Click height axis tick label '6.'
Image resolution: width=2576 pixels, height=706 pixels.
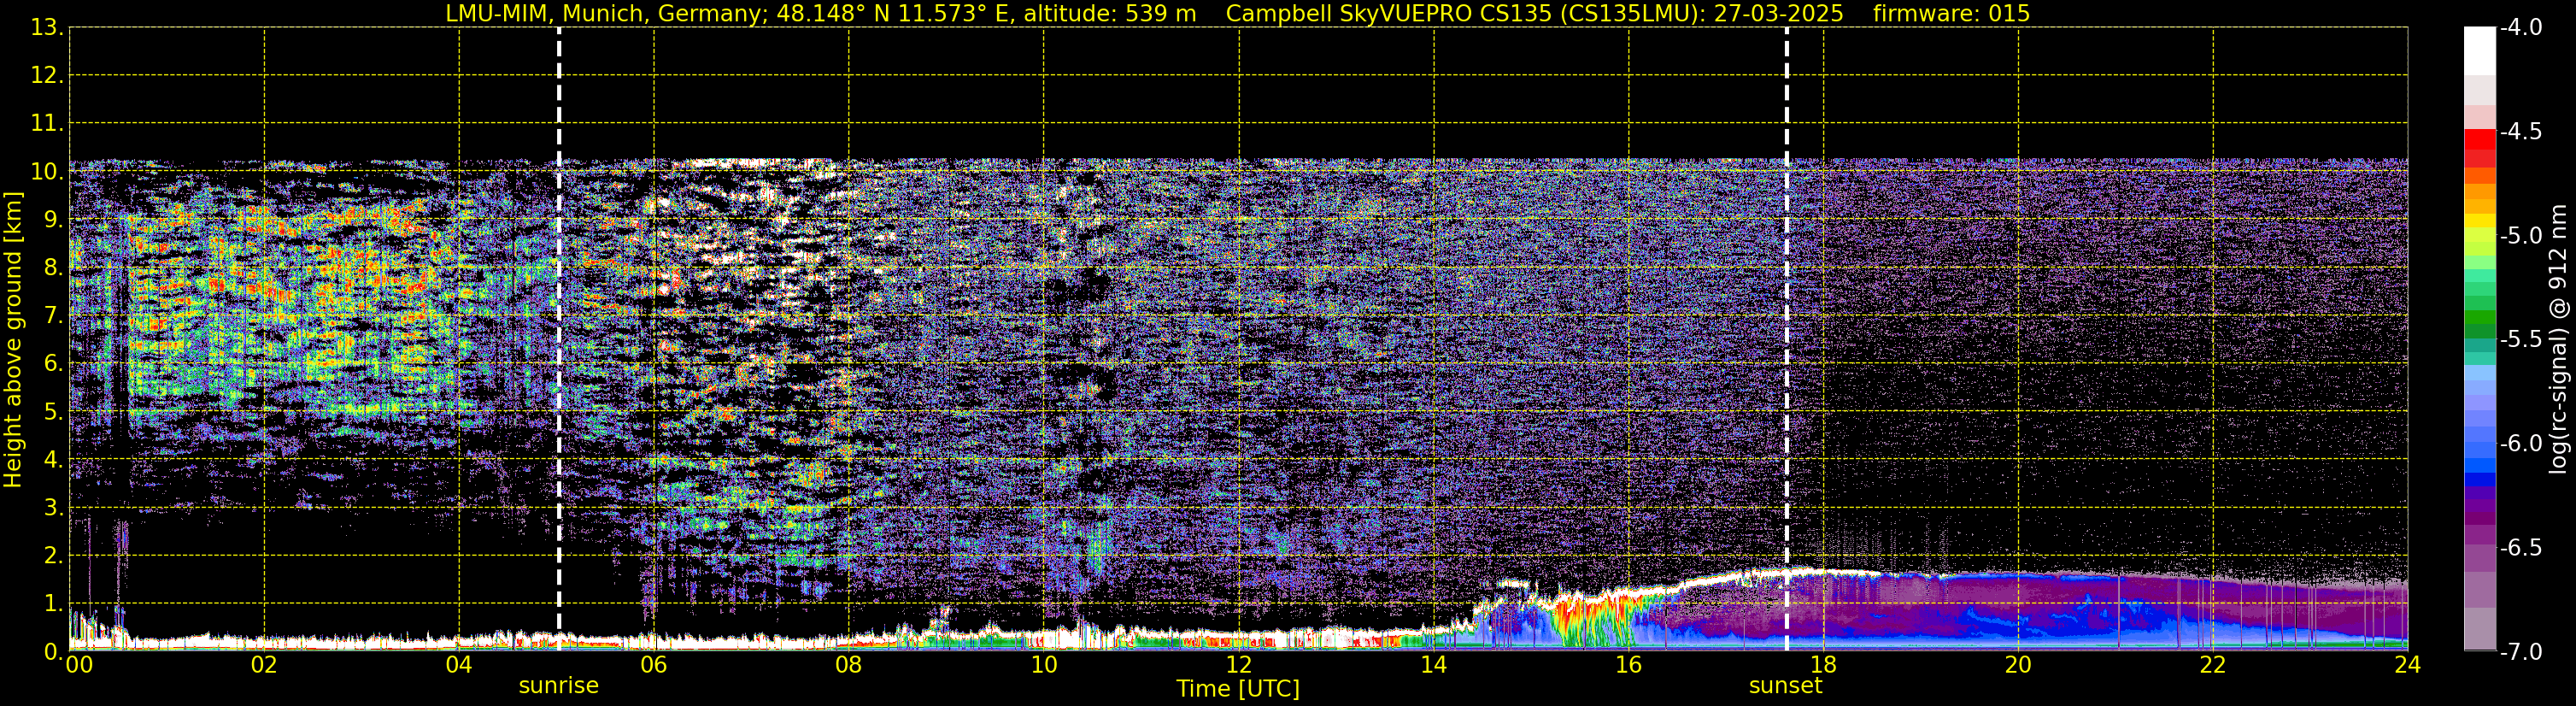tap(53, 364)
